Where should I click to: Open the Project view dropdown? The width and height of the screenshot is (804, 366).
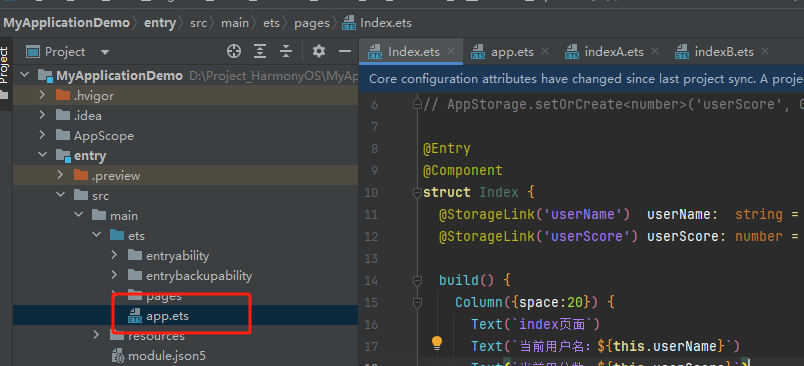point(105,52)
